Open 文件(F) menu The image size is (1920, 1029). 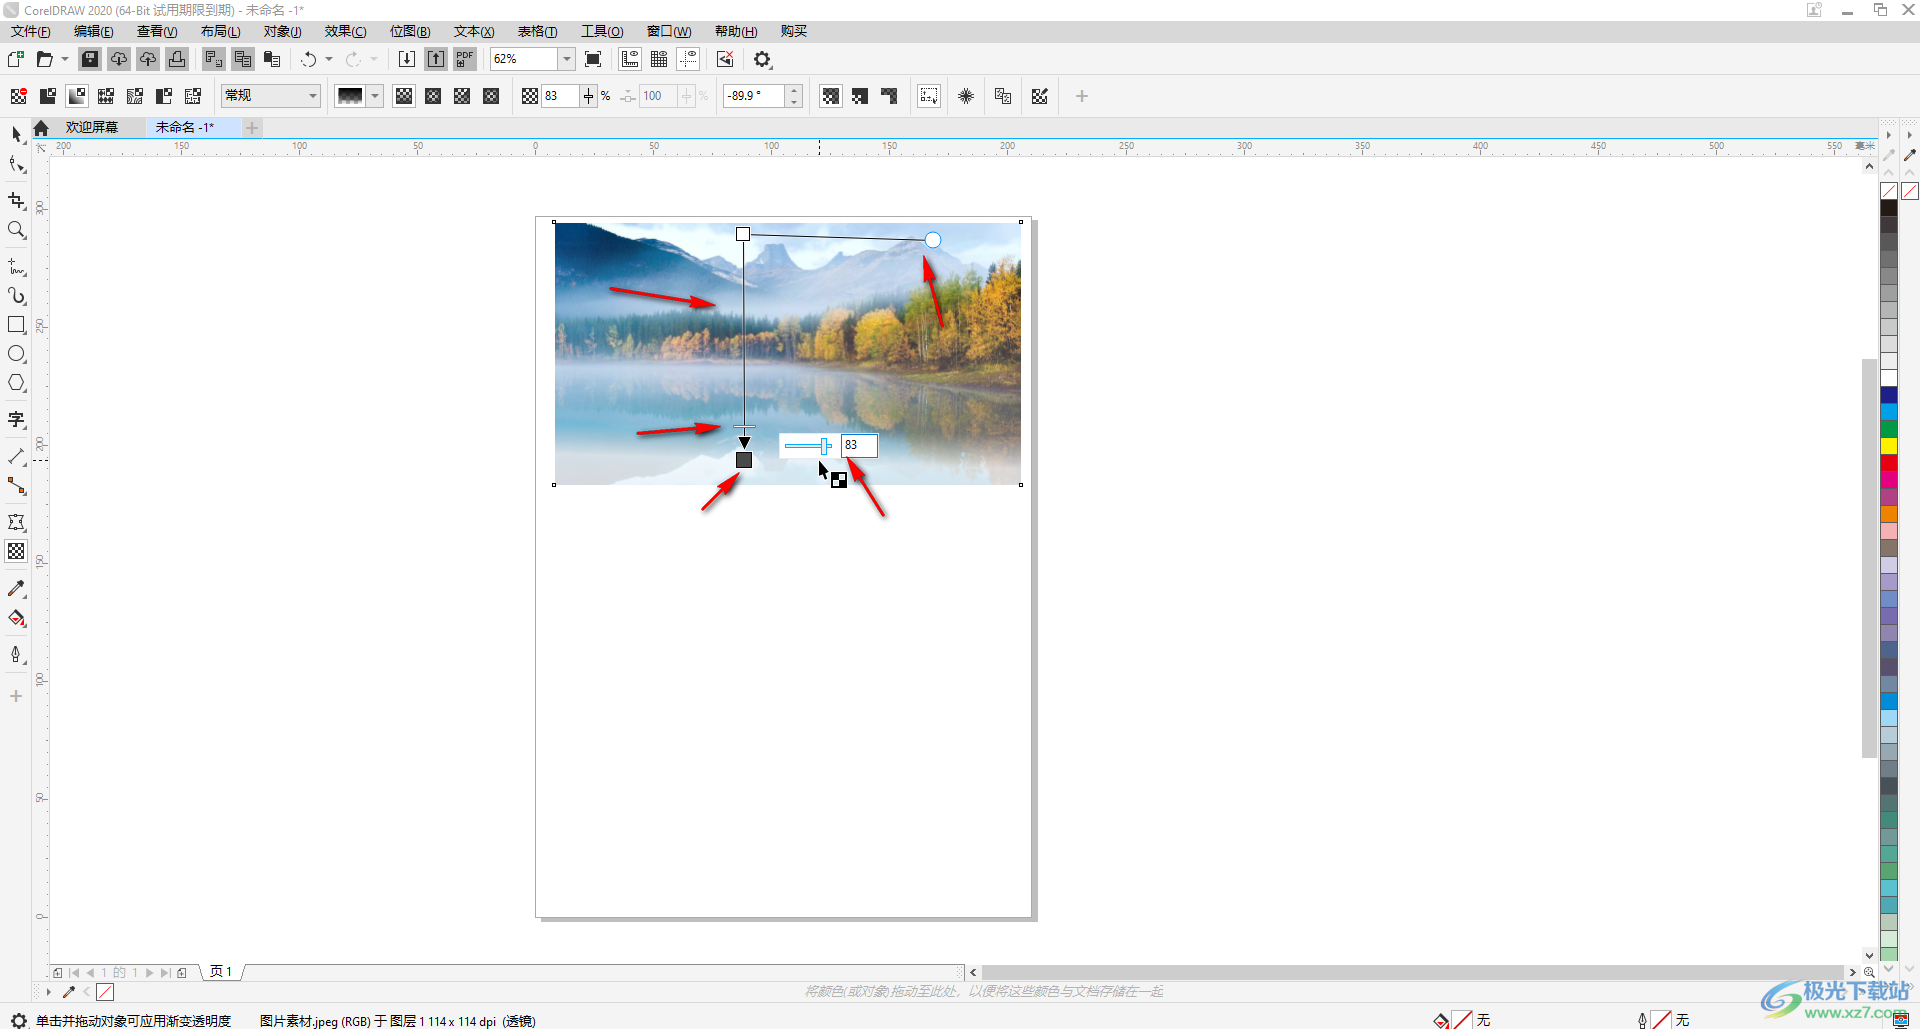31,31
